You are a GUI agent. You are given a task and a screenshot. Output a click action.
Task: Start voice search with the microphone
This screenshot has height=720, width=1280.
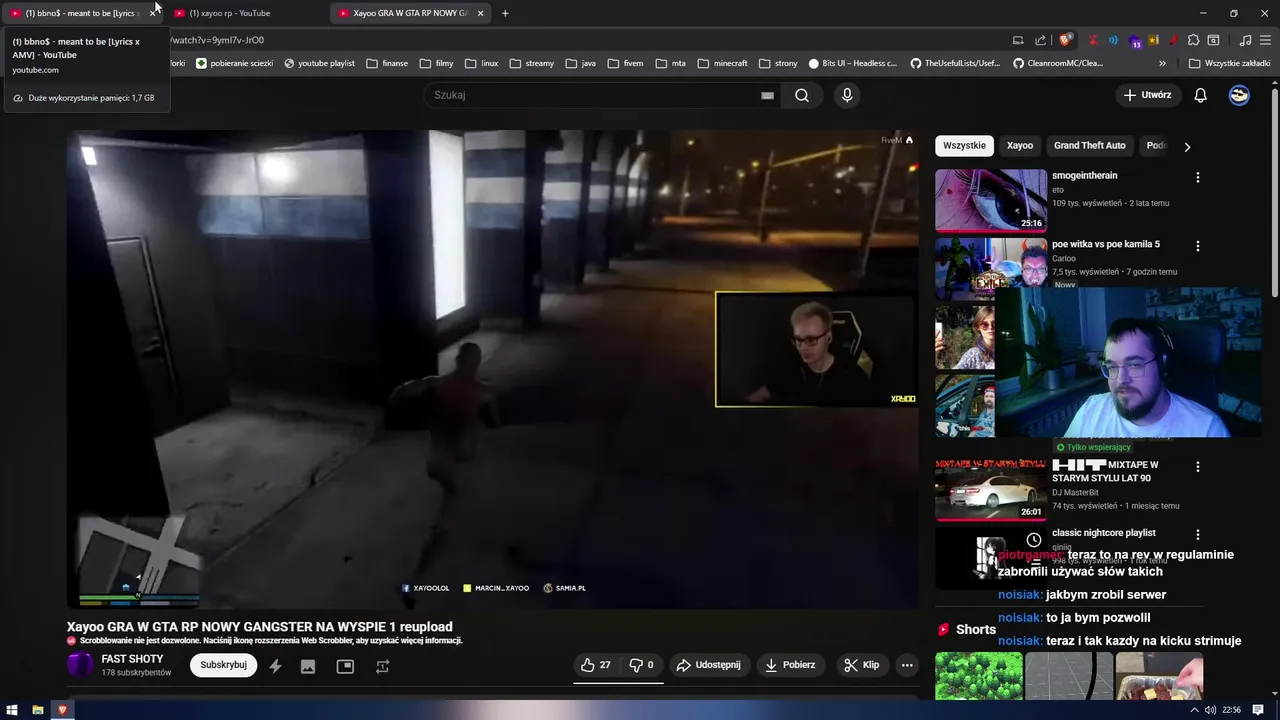(x=847, y=95)
